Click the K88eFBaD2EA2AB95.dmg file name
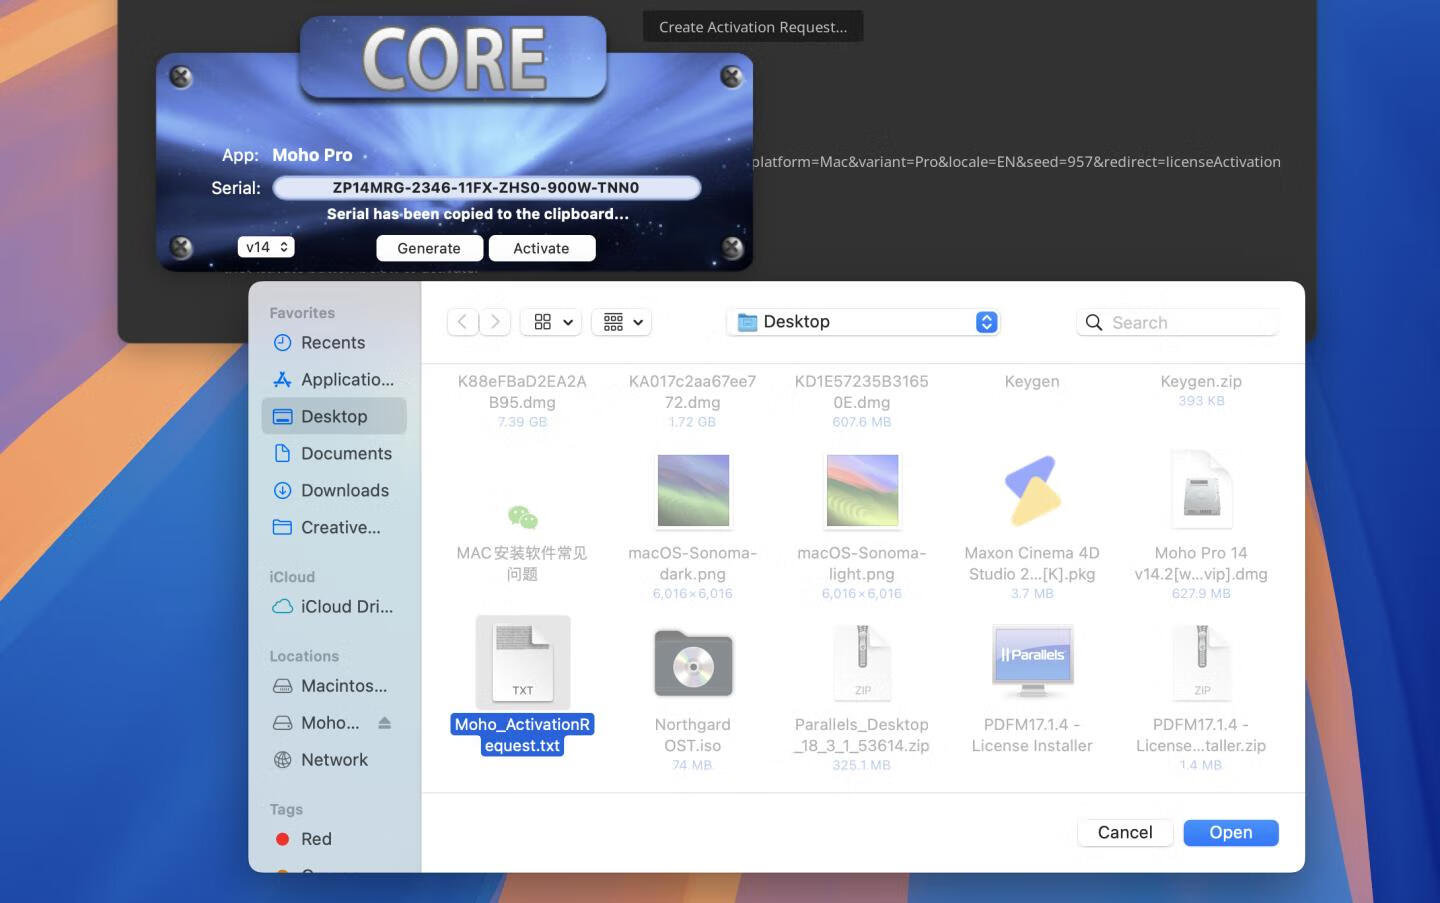The width and height of the screenshot is (1440, 903). pos(522,392)
